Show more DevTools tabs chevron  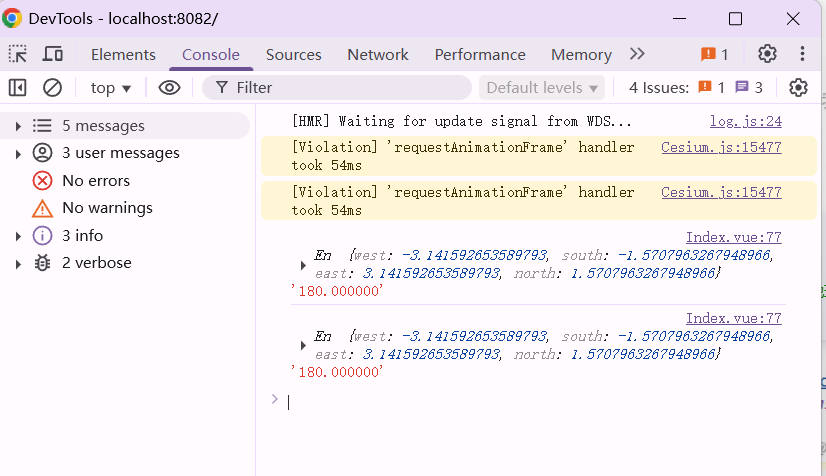637,54
